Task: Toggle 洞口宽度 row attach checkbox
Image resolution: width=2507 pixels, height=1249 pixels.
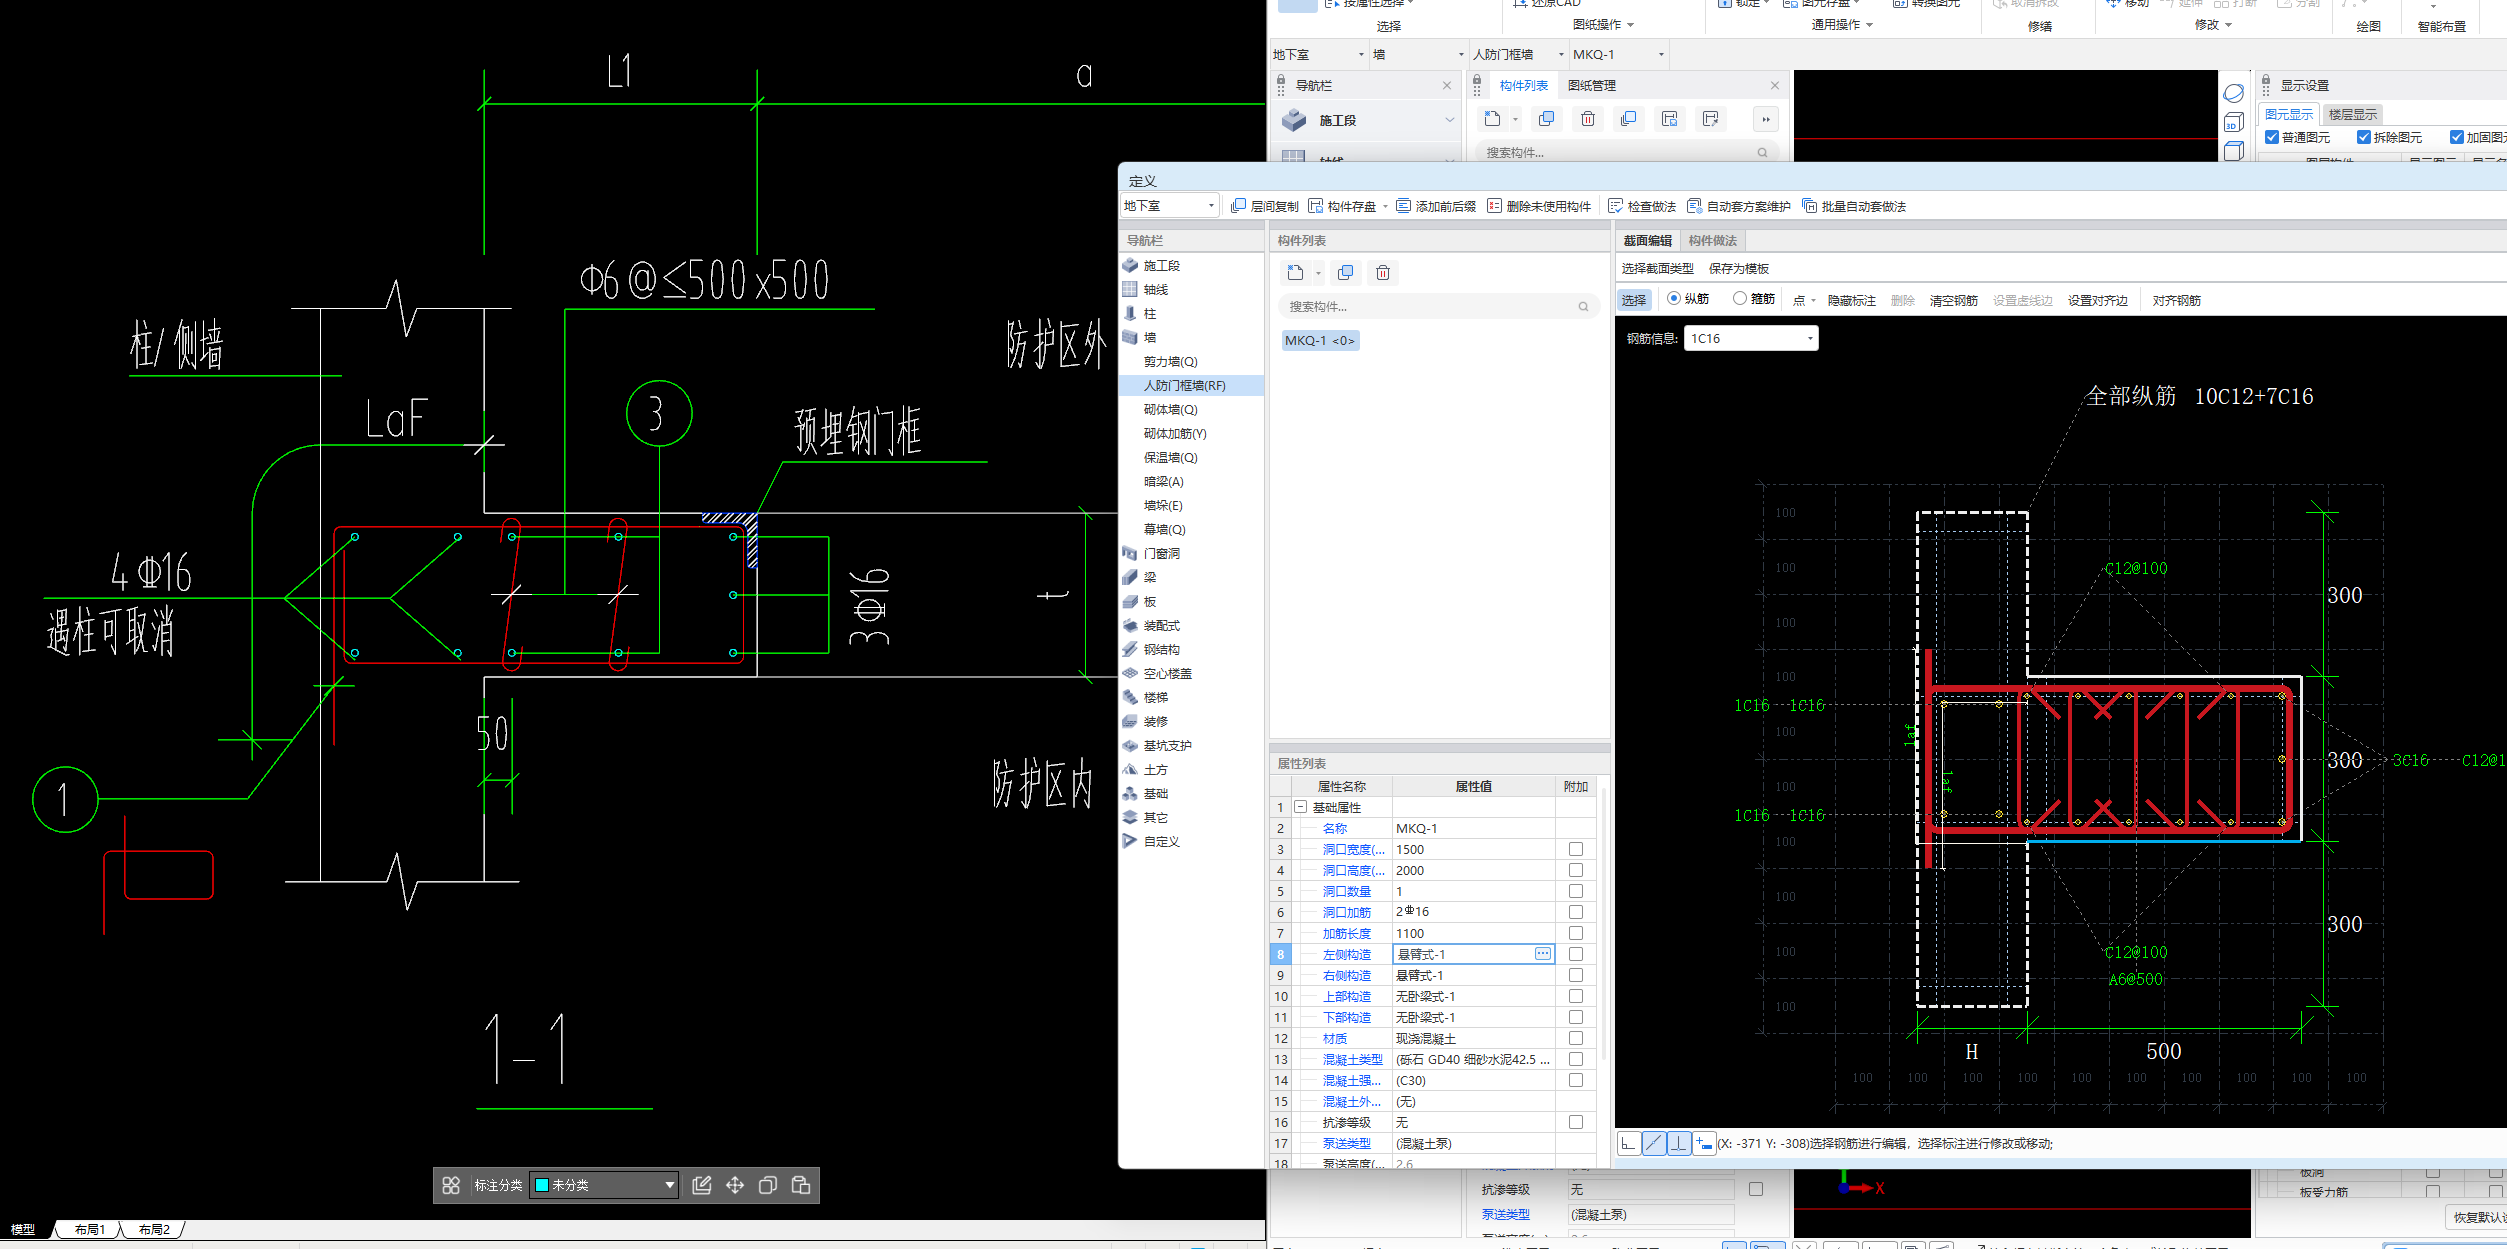Action: (x=1576, y=849)
